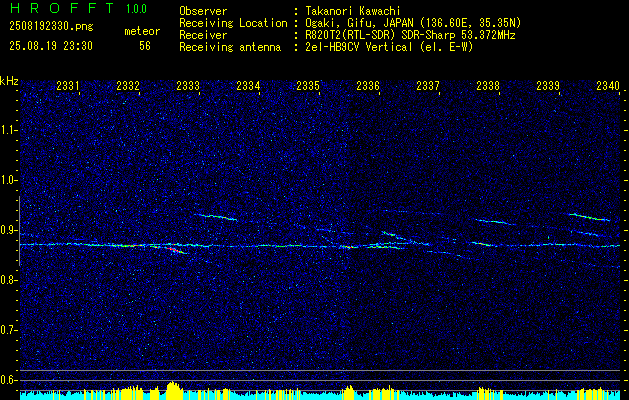Click the 0.8 kHz frequency axis label
The width and height of the screenshot is (629, 400).
pos(8,280)
